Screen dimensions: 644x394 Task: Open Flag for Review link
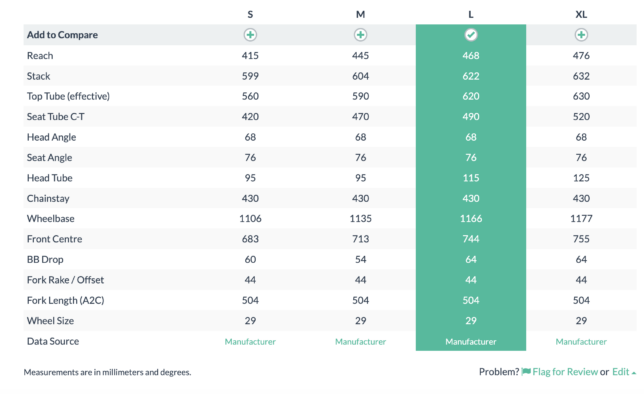[565, 372]
